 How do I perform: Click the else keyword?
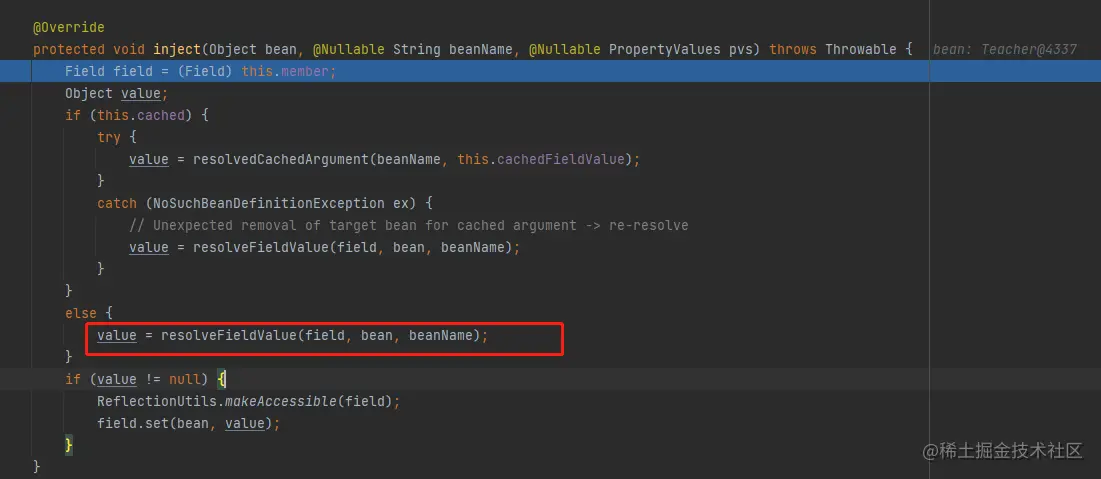[80, 313]
